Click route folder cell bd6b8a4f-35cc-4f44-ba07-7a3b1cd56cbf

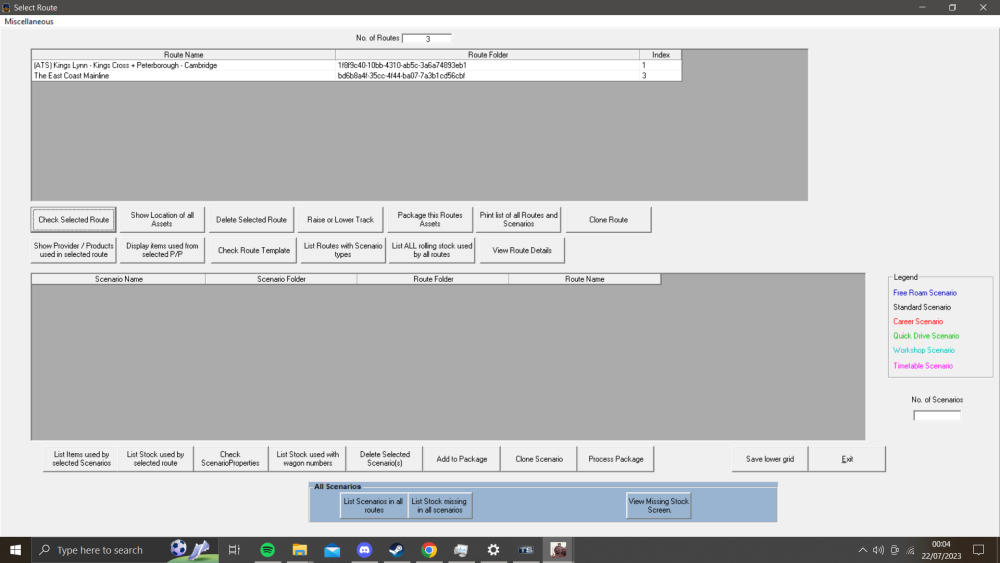coord(488,75)
